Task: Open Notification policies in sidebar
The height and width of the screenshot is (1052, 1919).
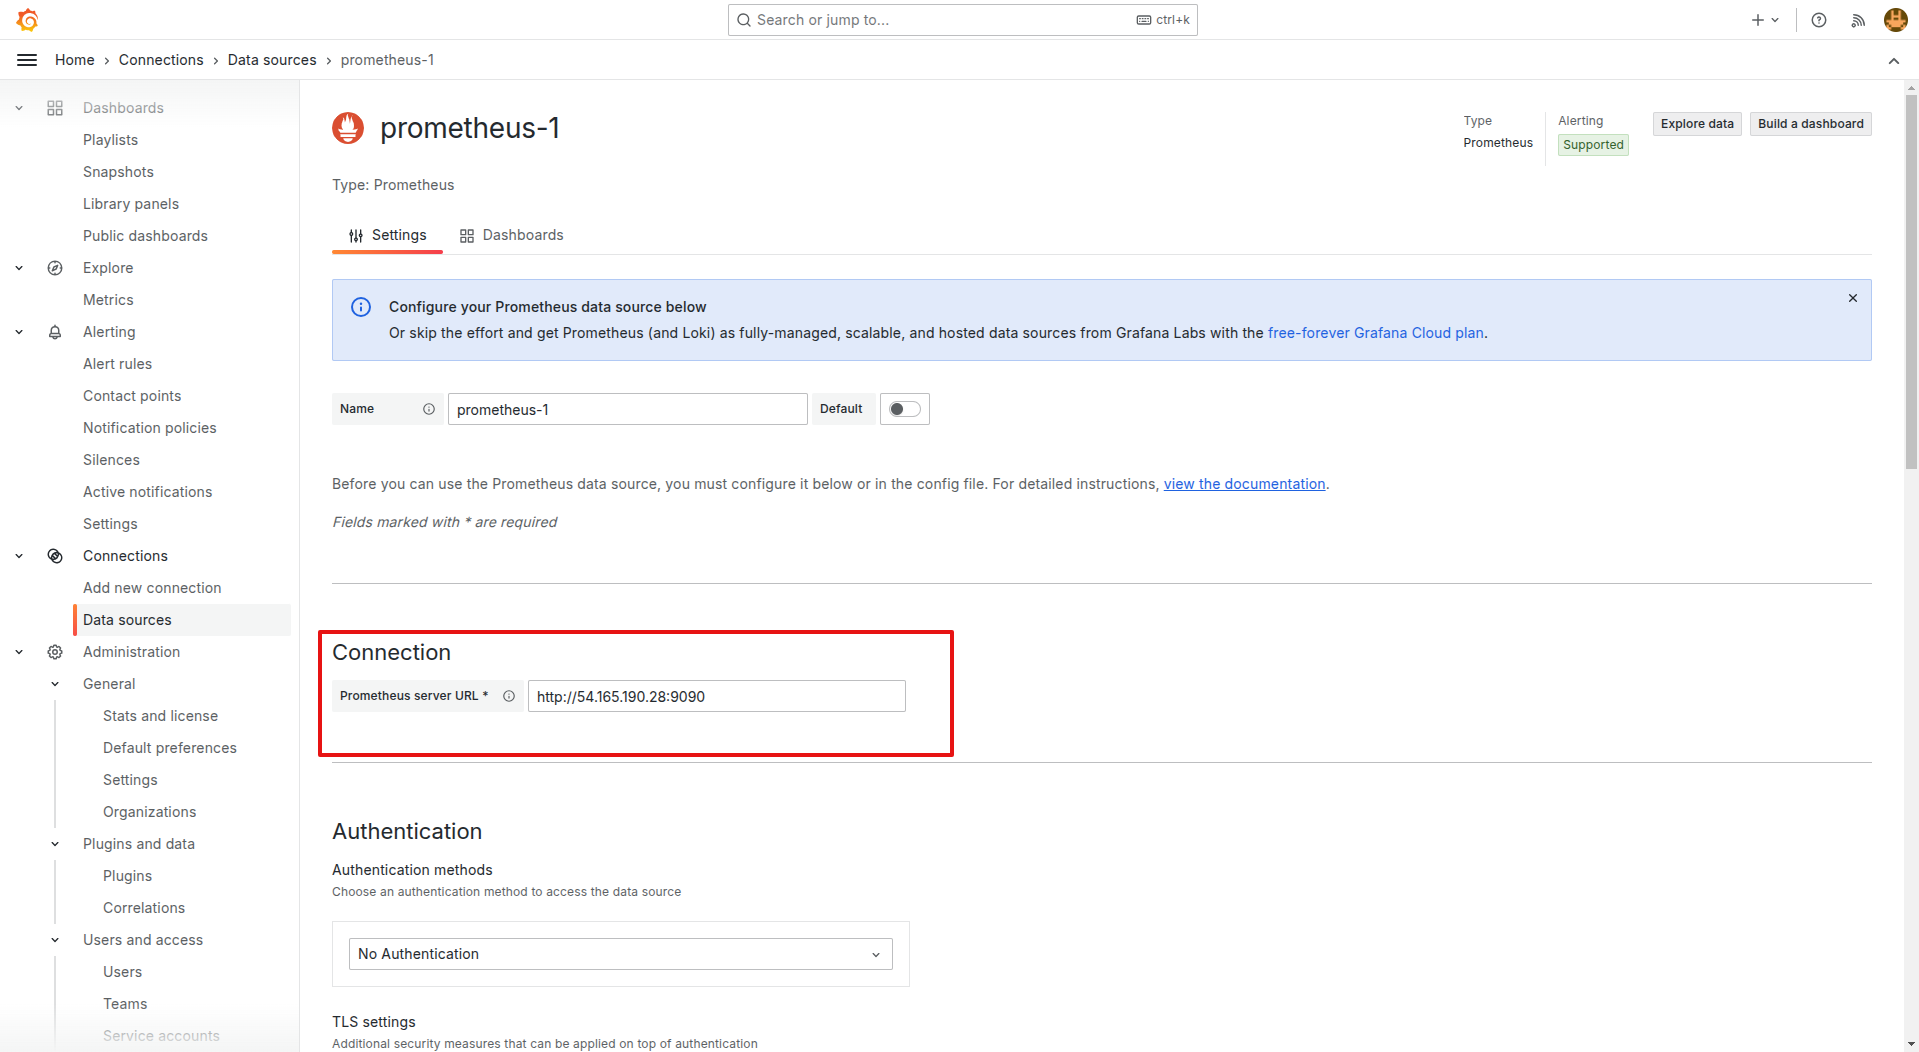Action: point(149,428)
